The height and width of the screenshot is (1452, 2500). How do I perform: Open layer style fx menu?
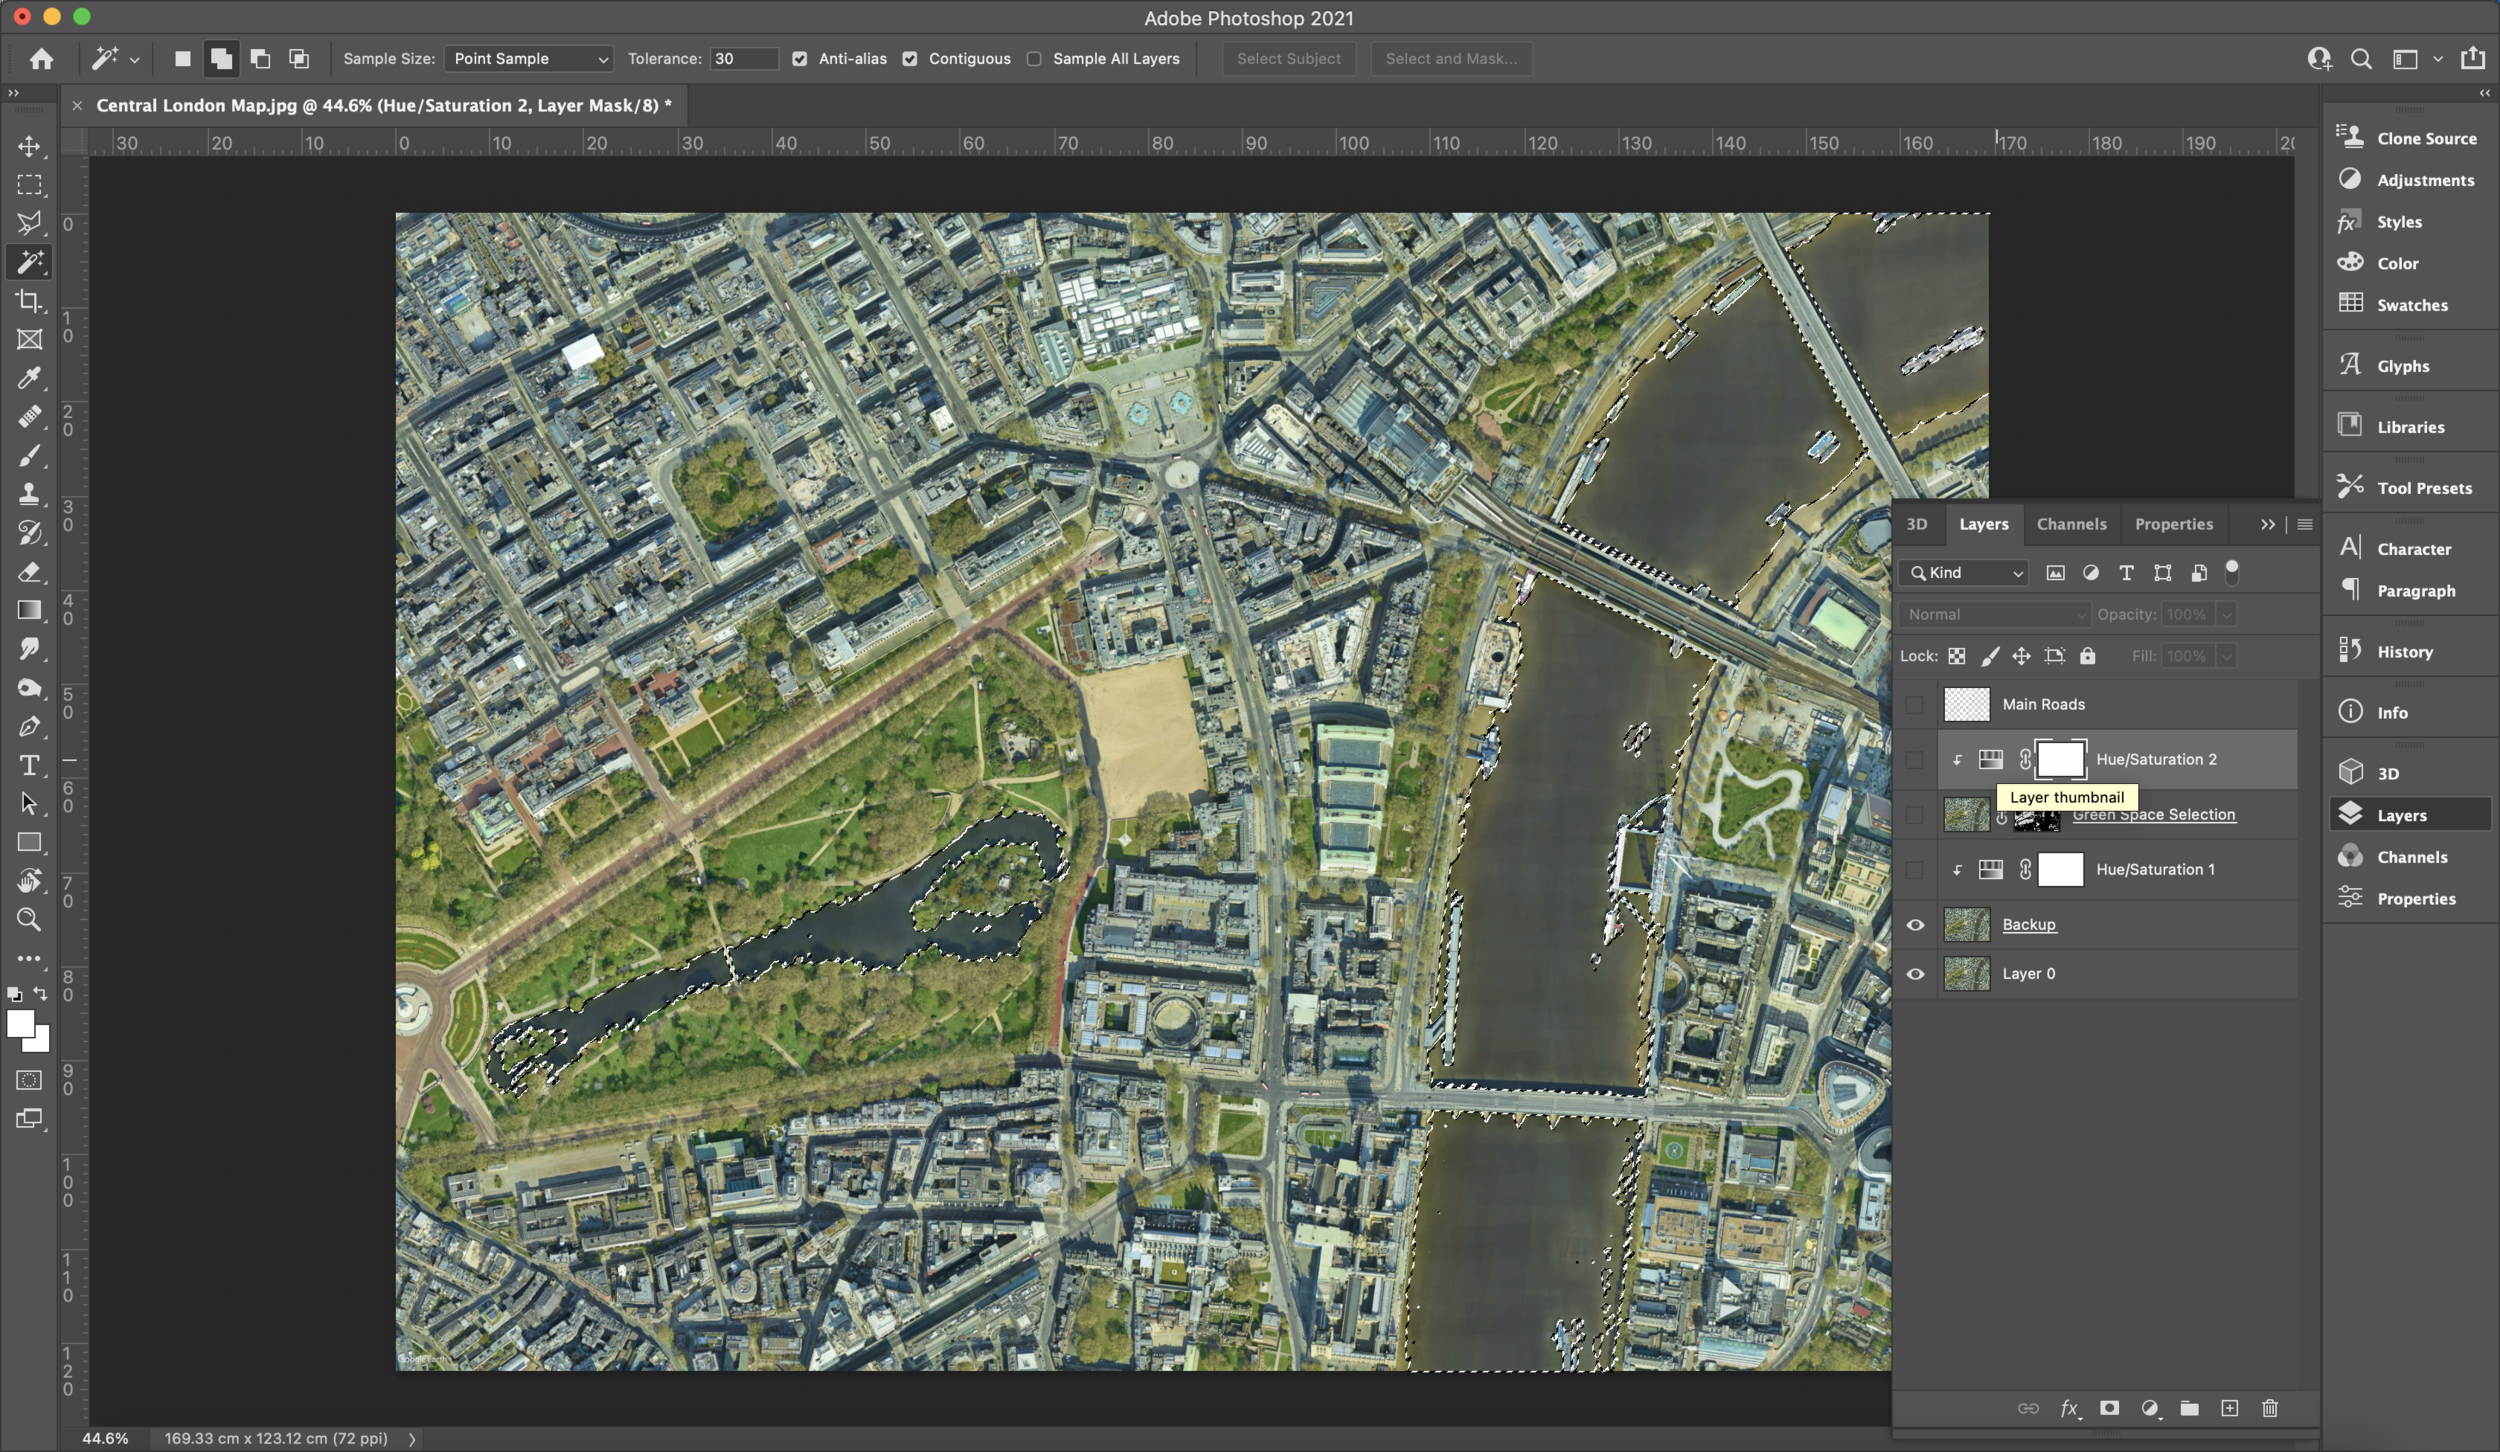(2070, 1408)
